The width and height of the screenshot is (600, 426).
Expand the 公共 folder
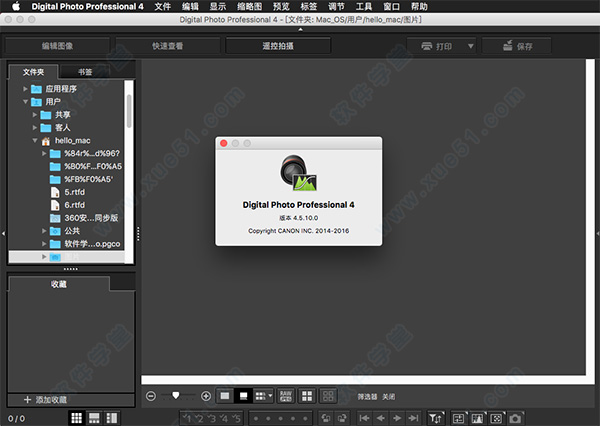[x=44, y=231]
